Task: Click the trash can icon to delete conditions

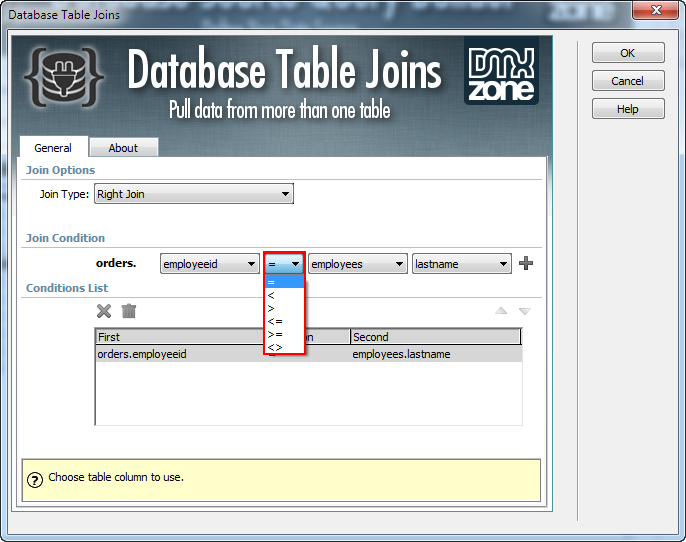Action: 129,311
